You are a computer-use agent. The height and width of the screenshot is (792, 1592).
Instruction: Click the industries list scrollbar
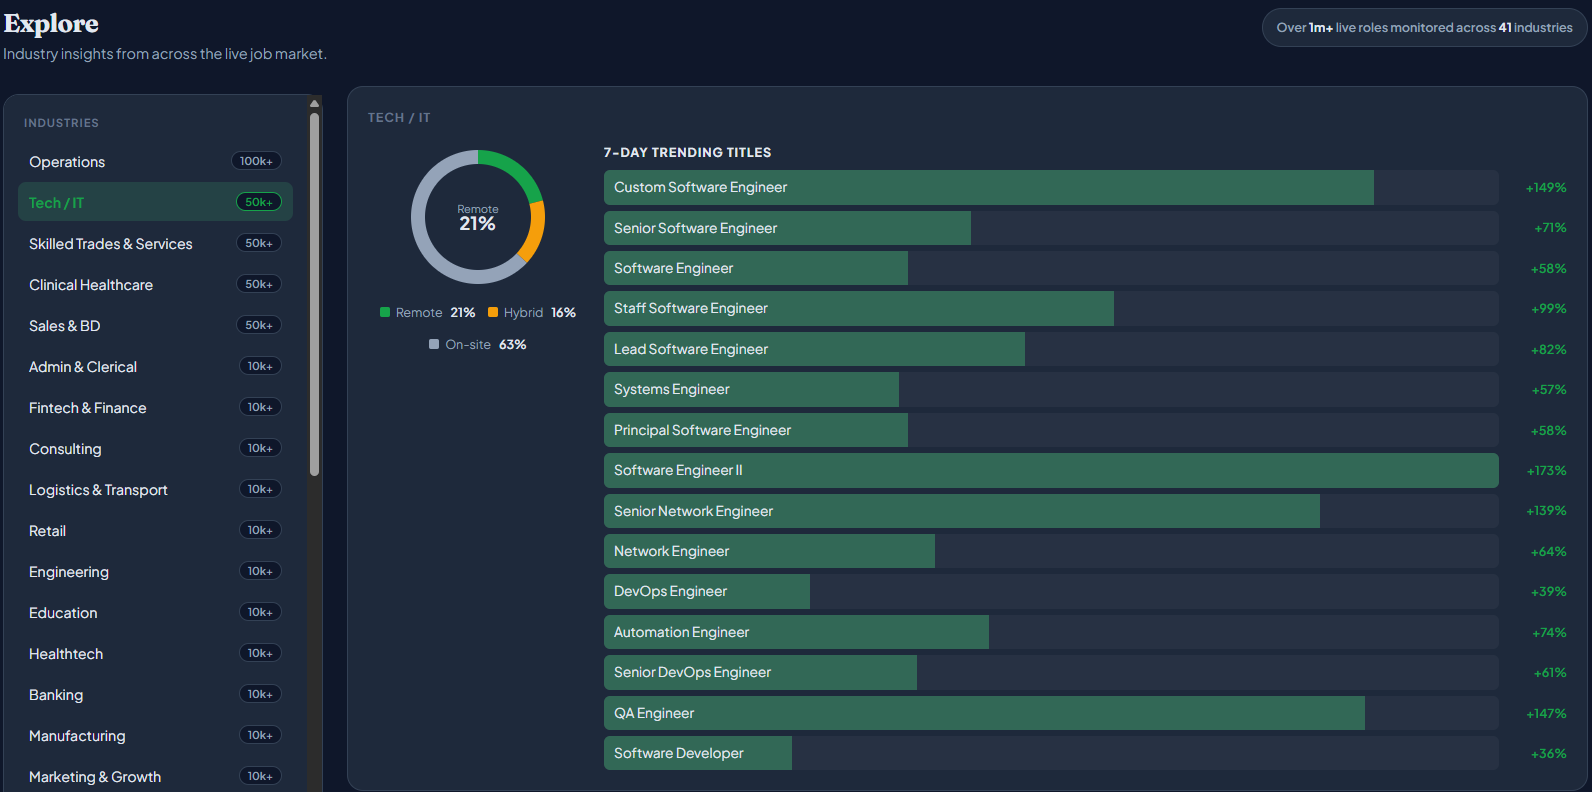pos(315,294)
